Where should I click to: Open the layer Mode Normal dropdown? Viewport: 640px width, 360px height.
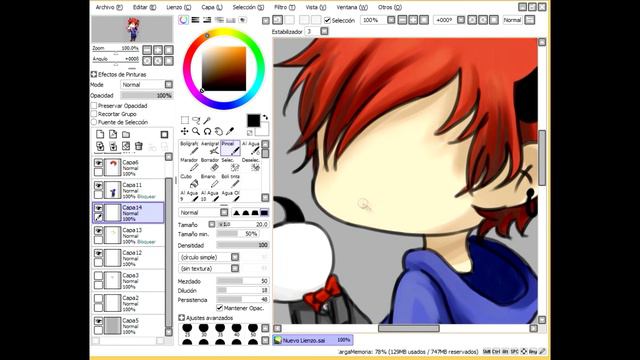coord(169,84)
